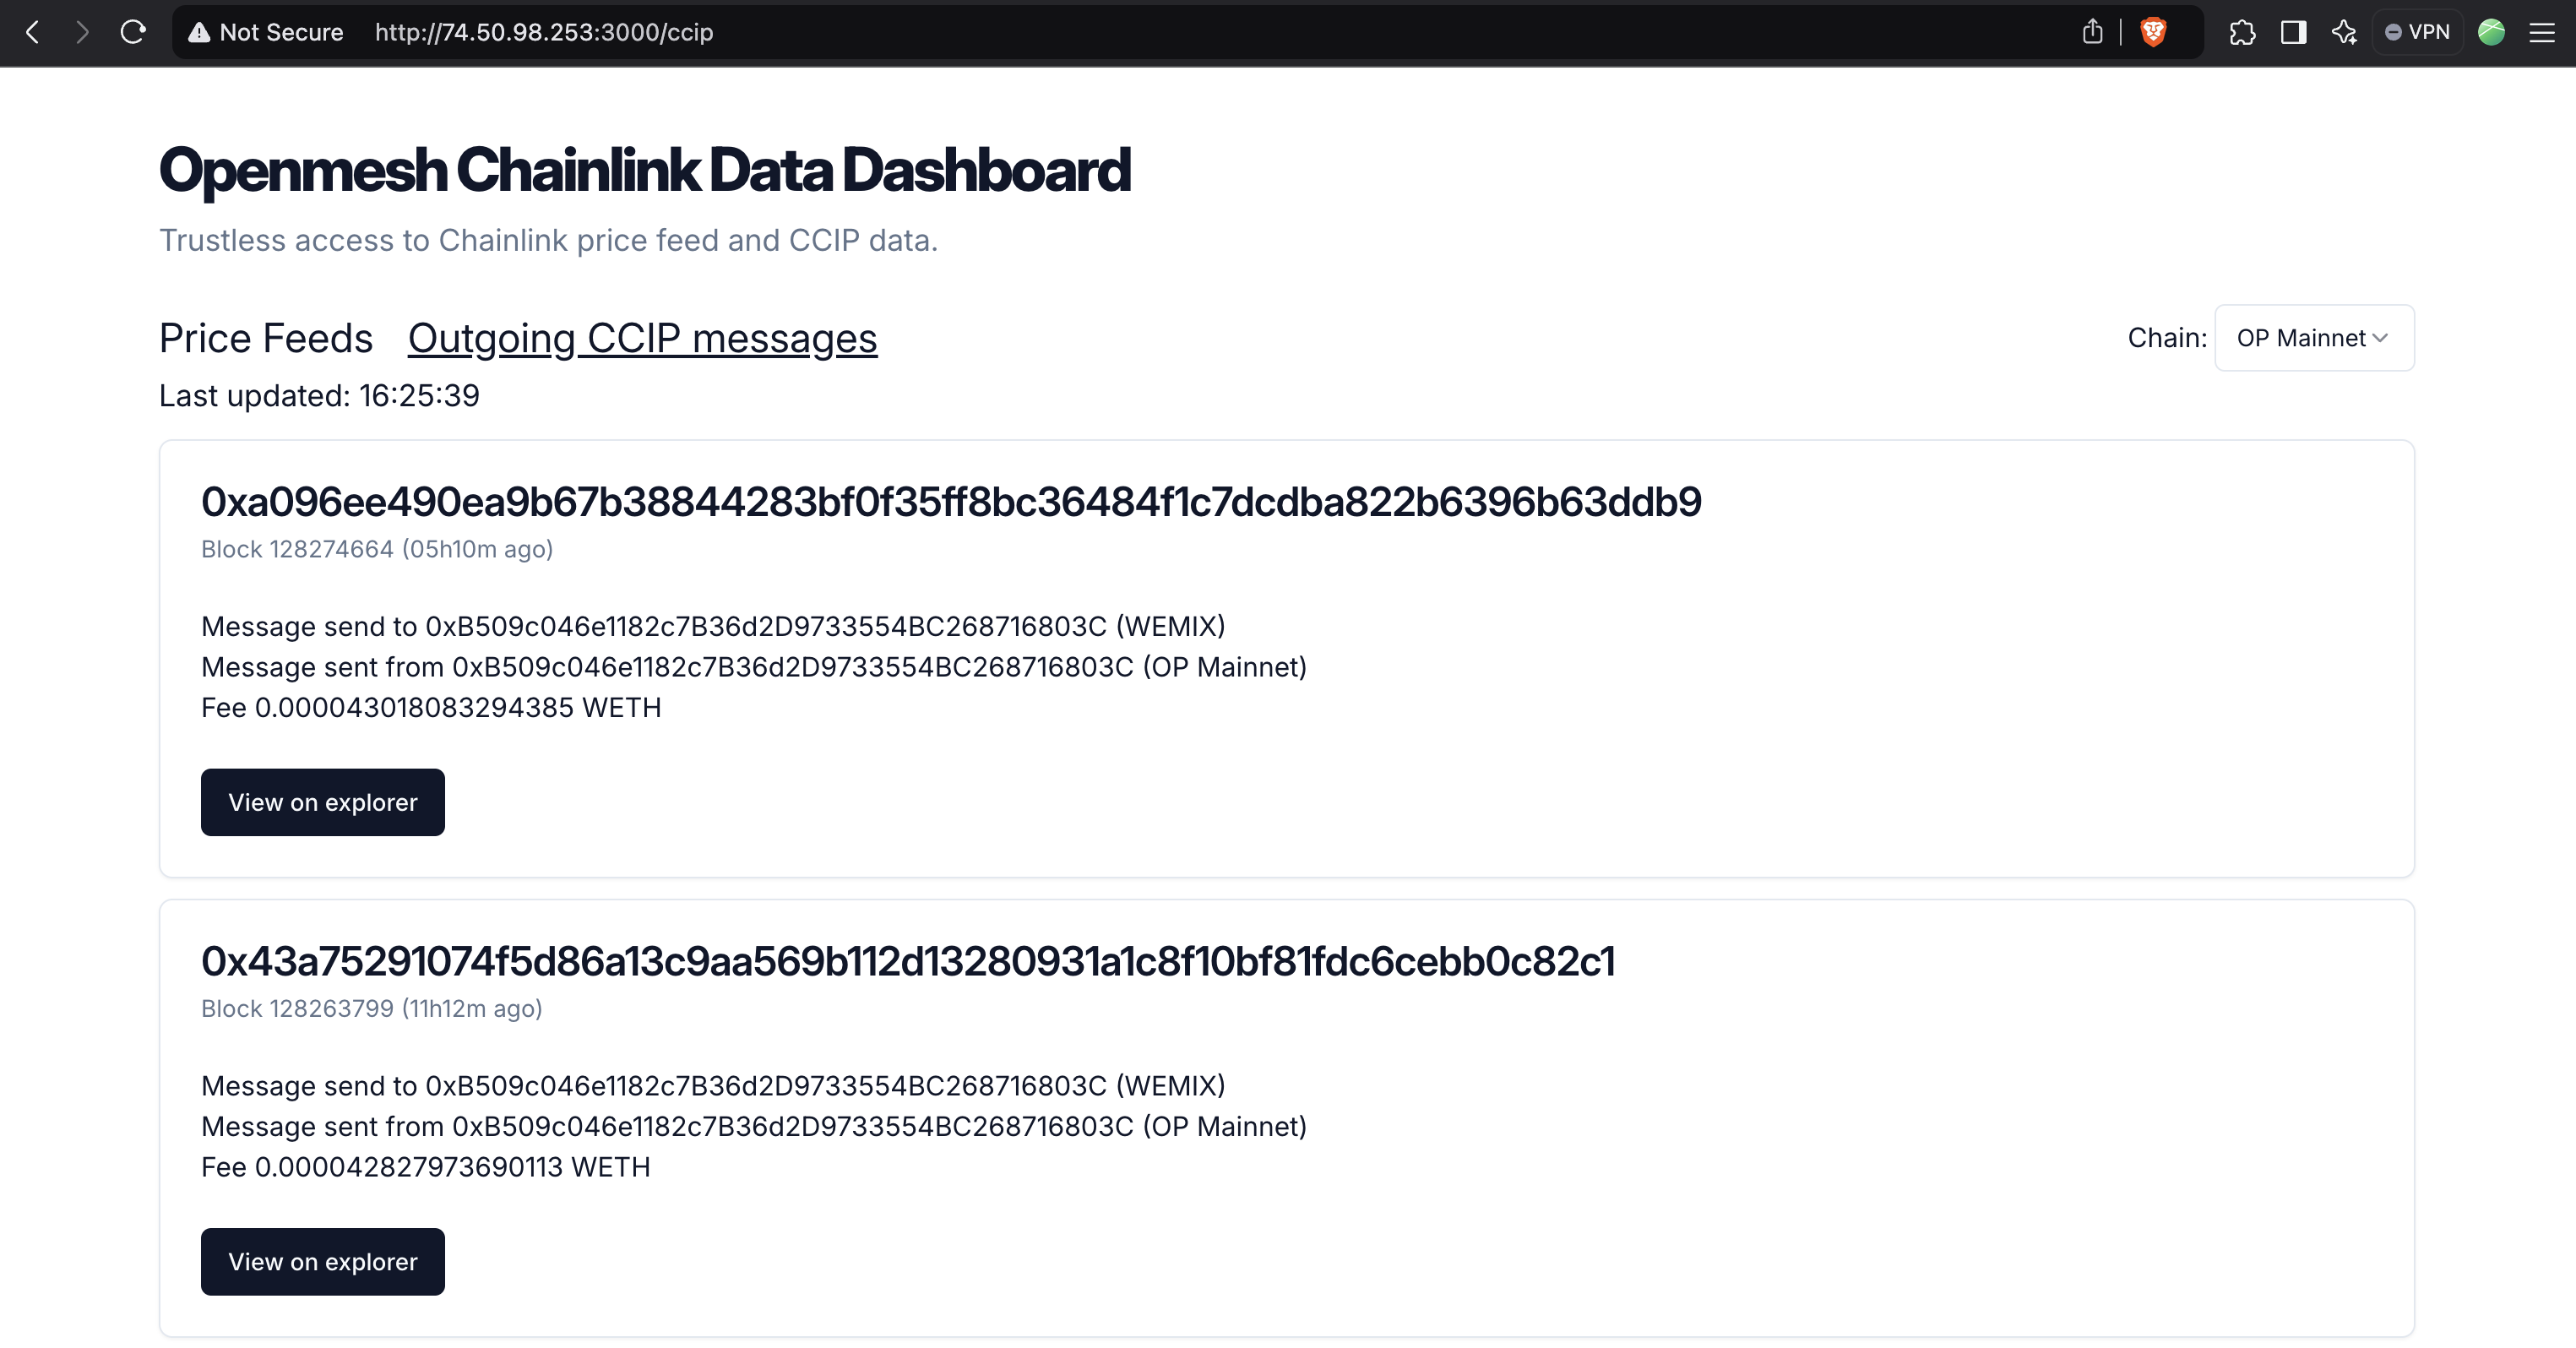
Task: Click the browser back arrow
Action: click(x=33, y=33)
